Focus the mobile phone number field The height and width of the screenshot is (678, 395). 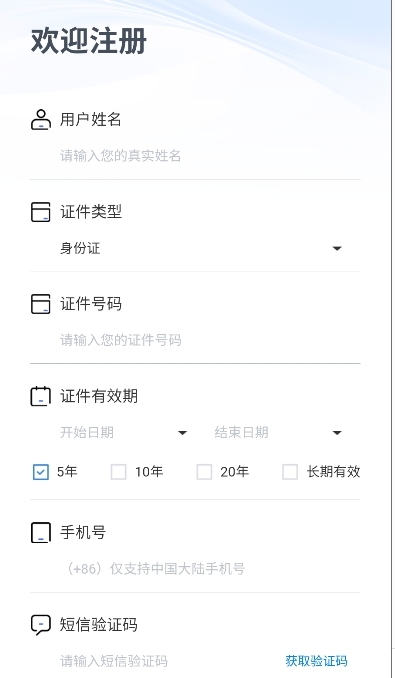210,569
